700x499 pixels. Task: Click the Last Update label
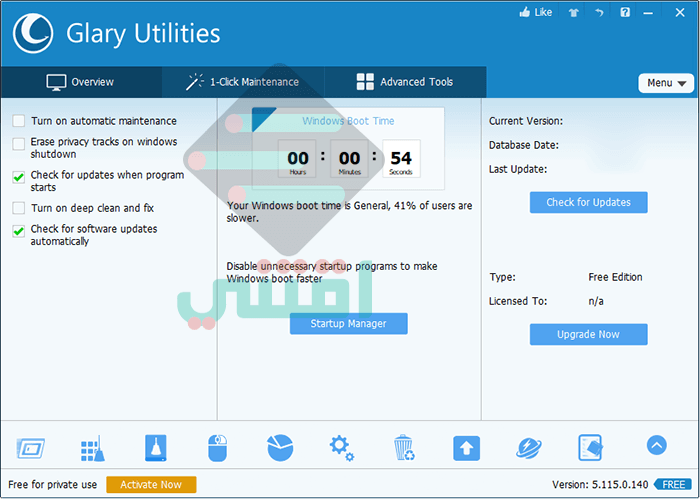click(x=518, y=169)
